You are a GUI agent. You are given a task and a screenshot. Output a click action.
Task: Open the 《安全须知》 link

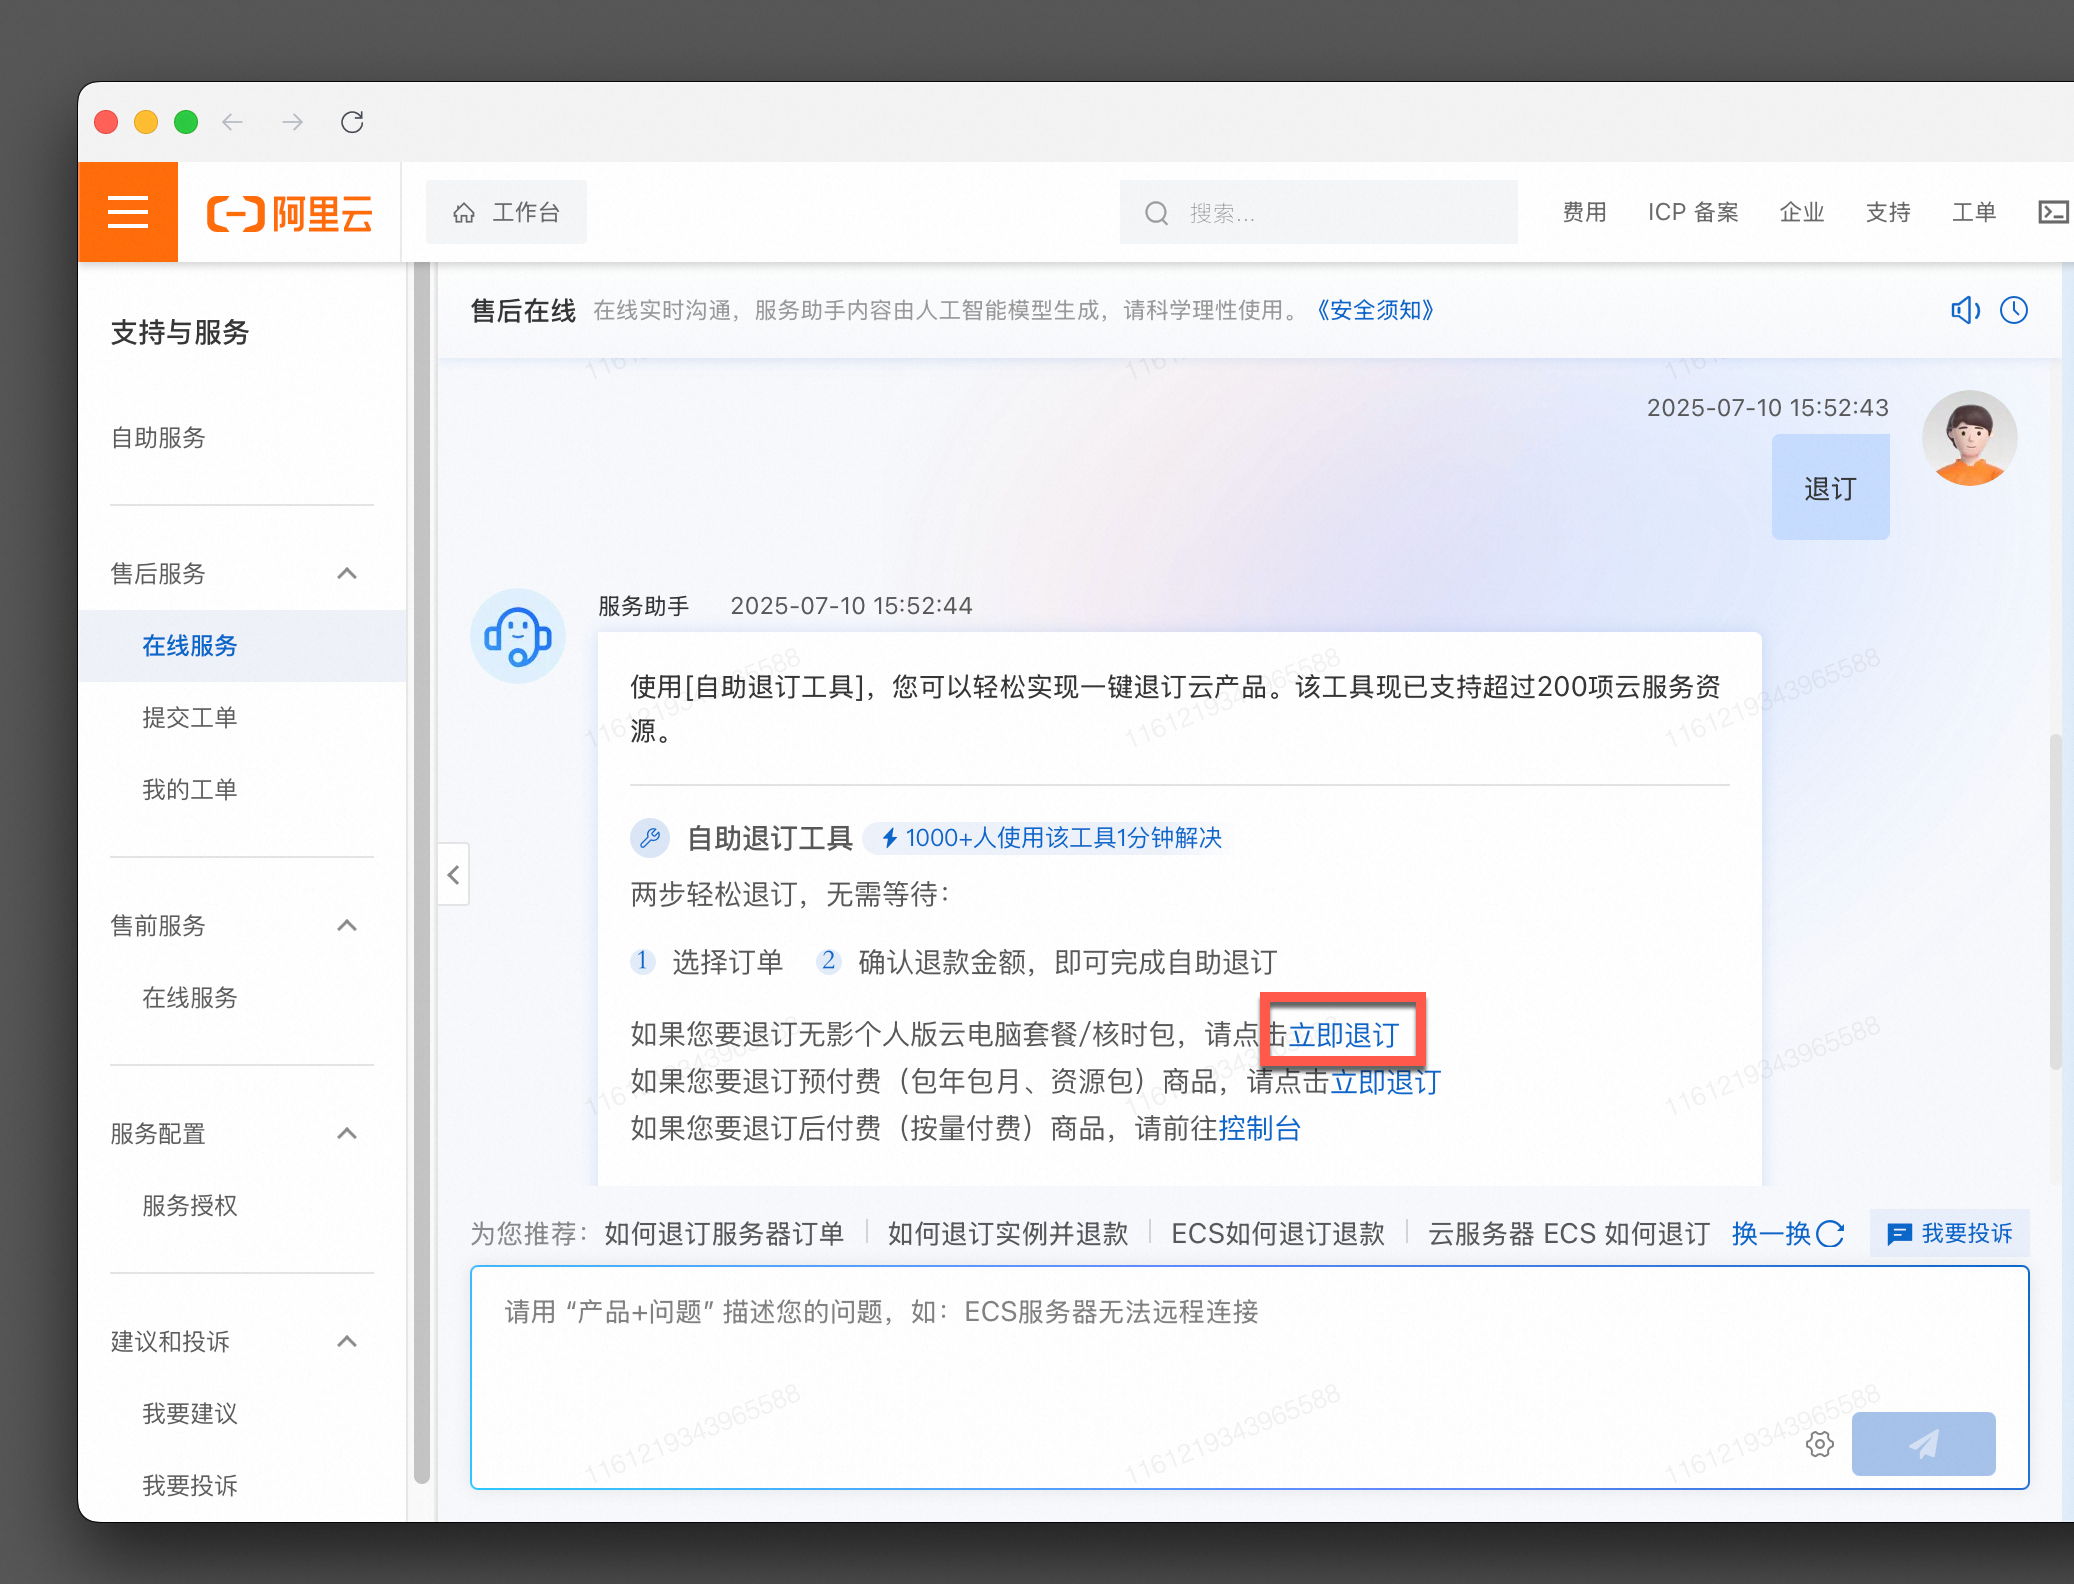[1375, 310]
